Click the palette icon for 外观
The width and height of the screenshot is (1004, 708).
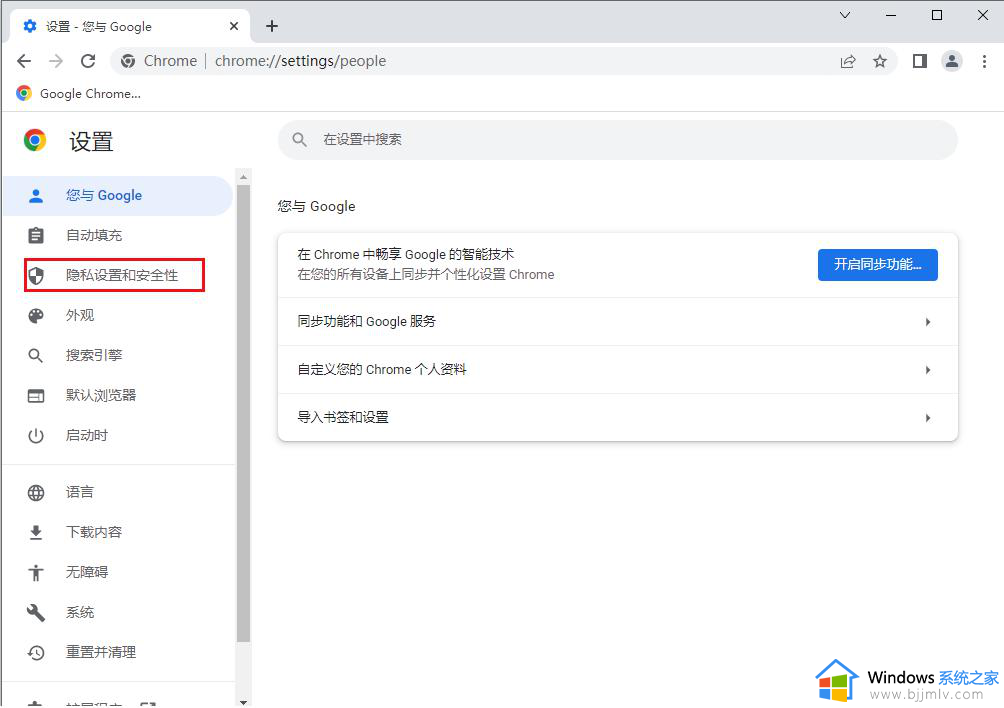coord(36,316)
